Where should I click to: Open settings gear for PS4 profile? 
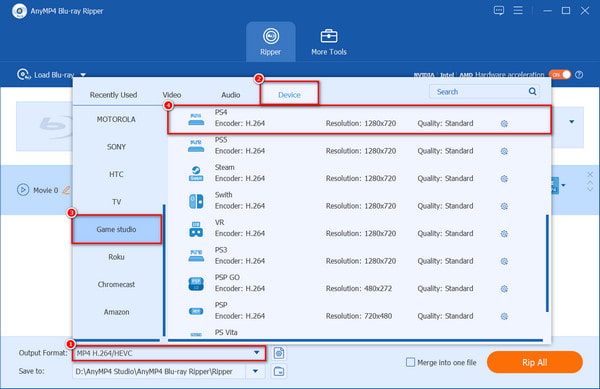(x=504, y=124)
